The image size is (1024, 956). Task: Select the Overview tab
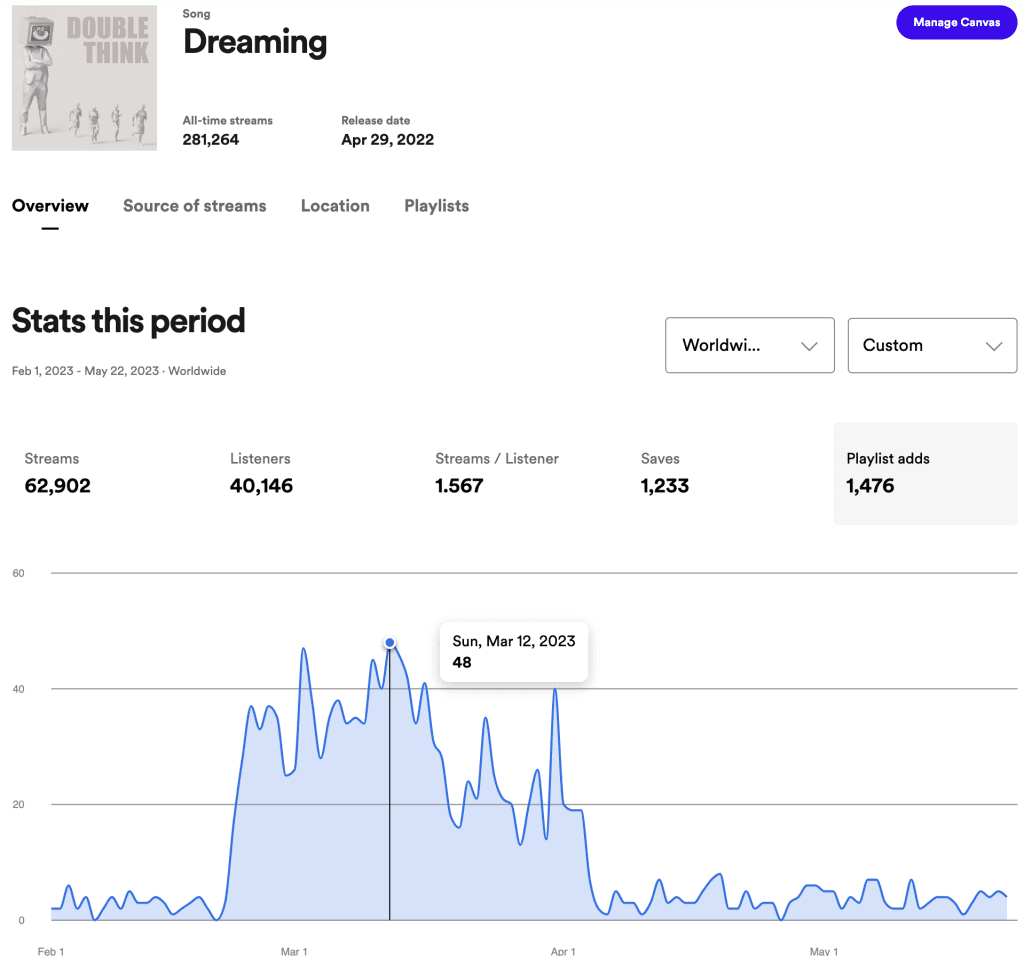point(50,206)
